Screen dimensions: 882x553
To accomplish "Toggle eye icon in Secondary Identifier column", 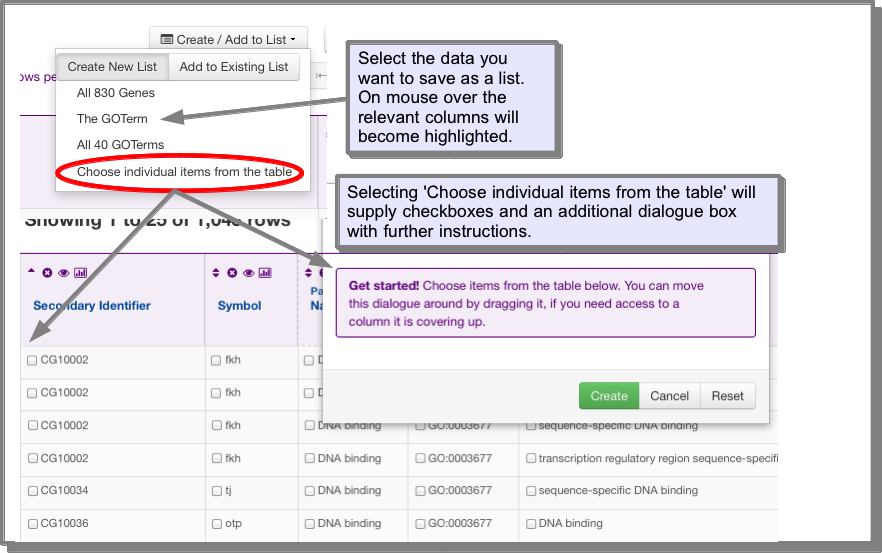I will 64,273.
